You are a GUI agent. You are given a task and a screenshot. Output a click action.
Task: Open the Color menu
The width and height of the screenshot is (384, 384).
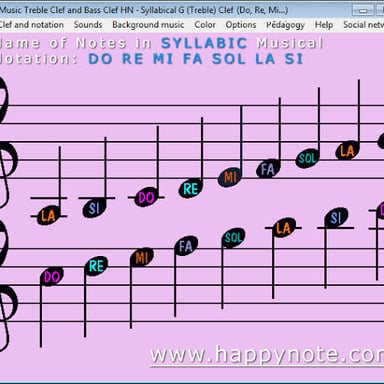[205, 25]
